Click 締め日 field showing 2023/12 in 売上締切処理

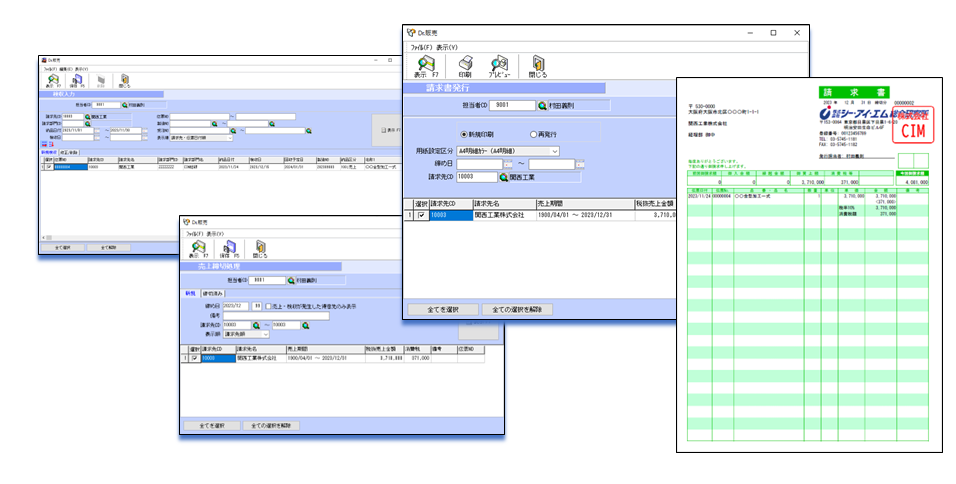coord(236,307)
